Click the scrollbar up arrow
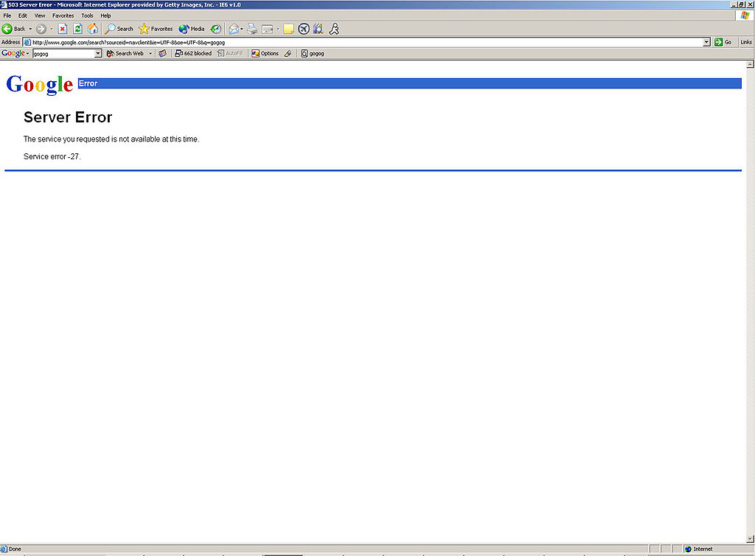This screenshot has height=556, width=755. coord(750,65)
